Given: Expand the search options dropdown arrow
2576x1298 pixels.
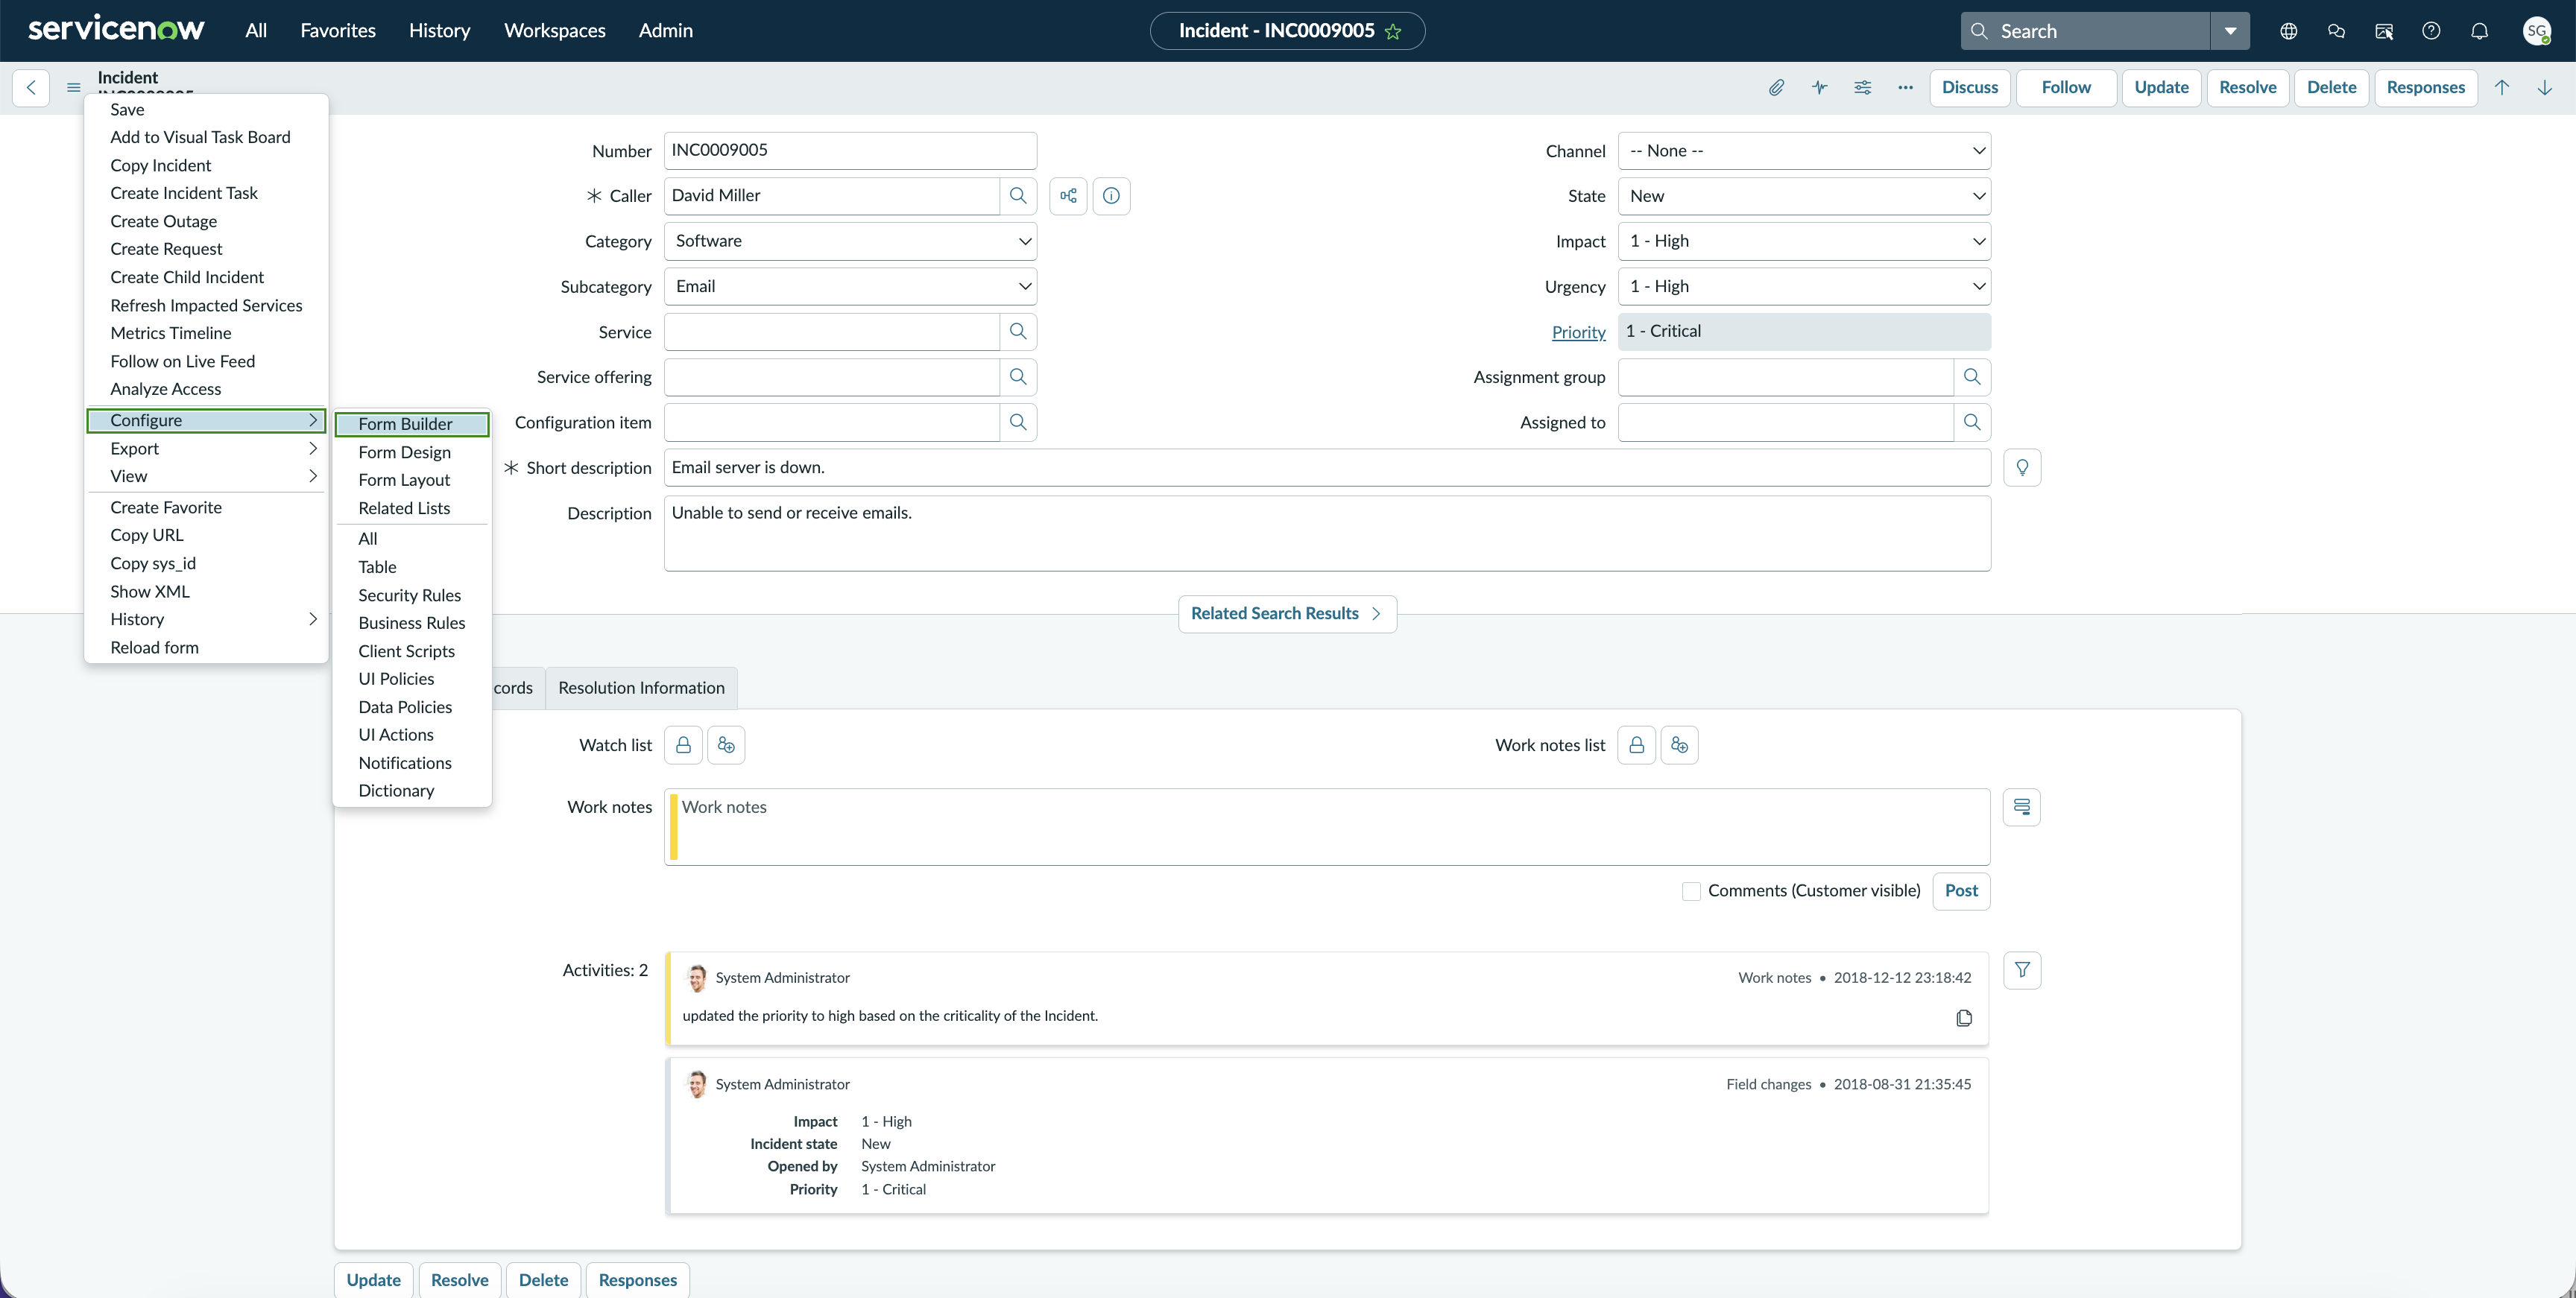Looking at the screenshot, I should click(2230, 31).
